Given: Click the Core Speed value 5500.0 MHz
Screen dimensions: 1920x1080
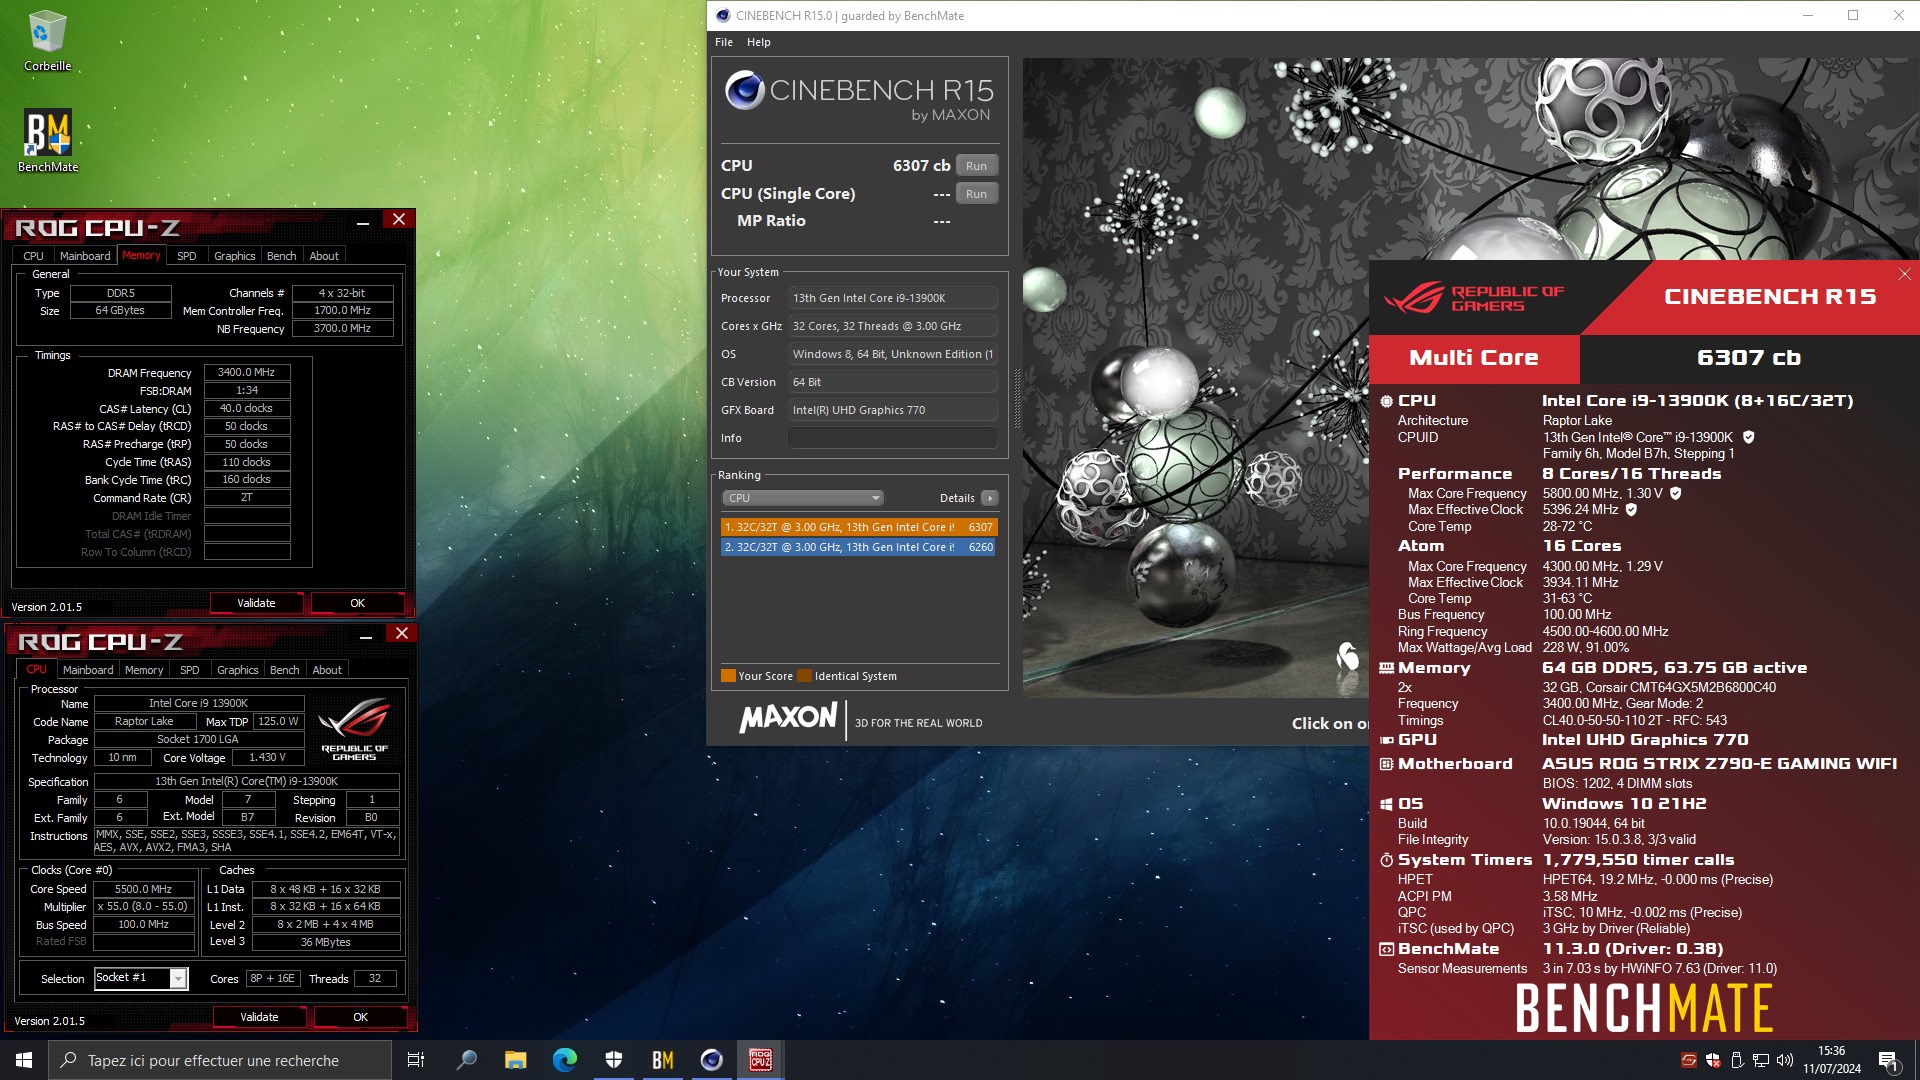Looking at the screenshot, I should pyautogui.click(x=144, y=889).
